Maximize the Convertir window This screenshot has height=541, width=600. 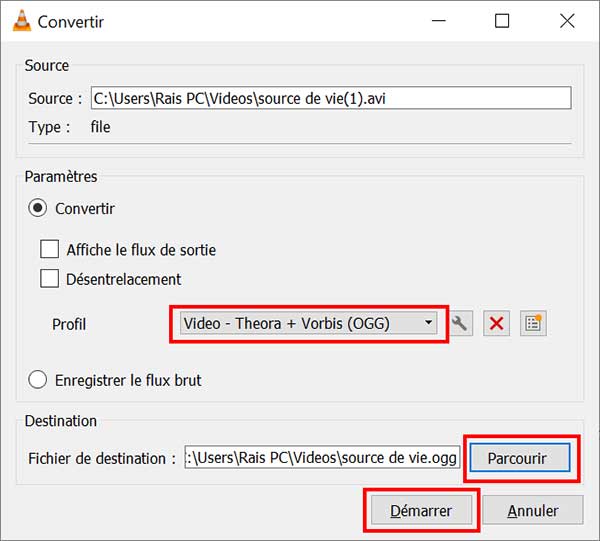[502, 21]
